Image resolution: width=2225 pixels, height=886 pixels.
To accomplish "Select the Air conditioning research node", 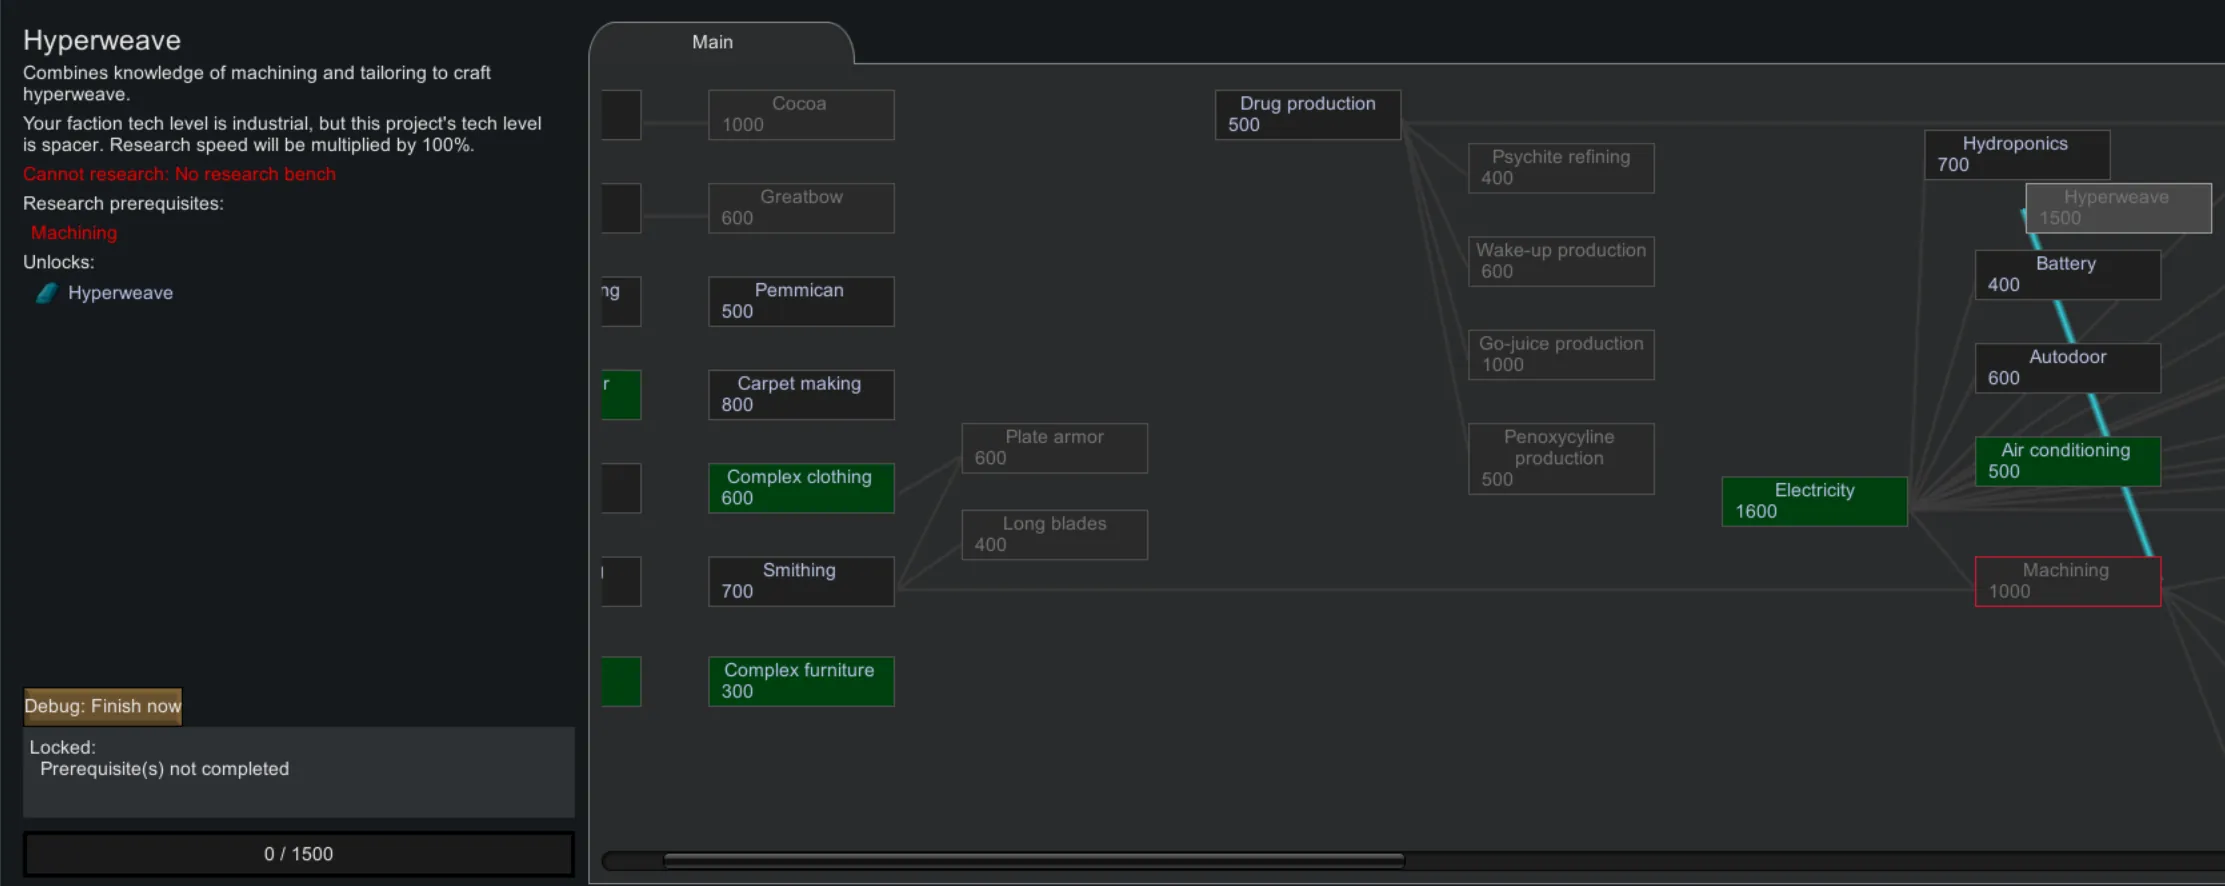I will coord(2066,461).
